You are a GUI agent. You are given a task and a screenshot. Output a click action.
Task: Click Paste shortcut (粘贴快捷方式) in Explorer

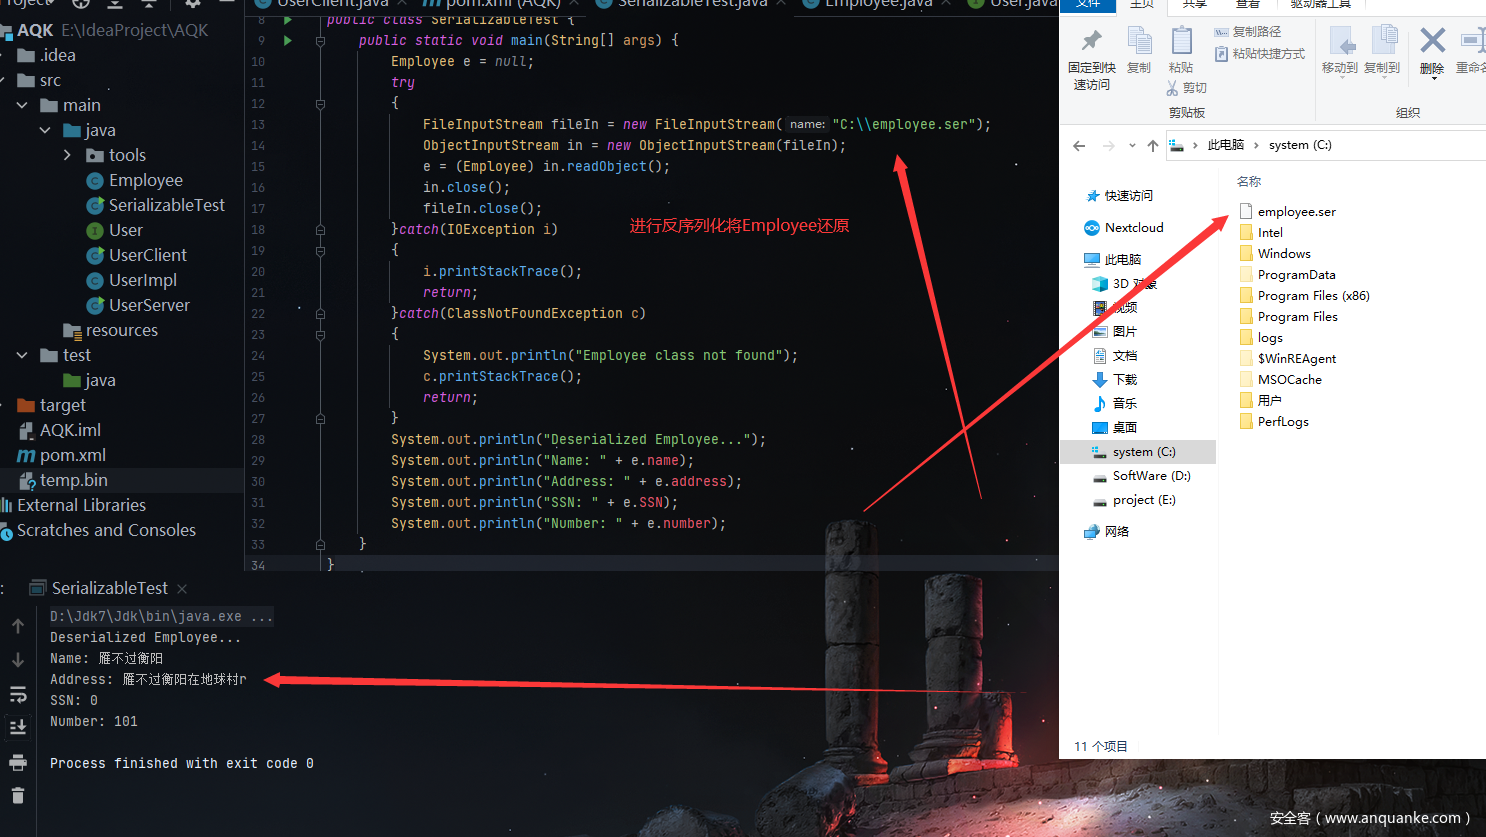point(1260,54)
